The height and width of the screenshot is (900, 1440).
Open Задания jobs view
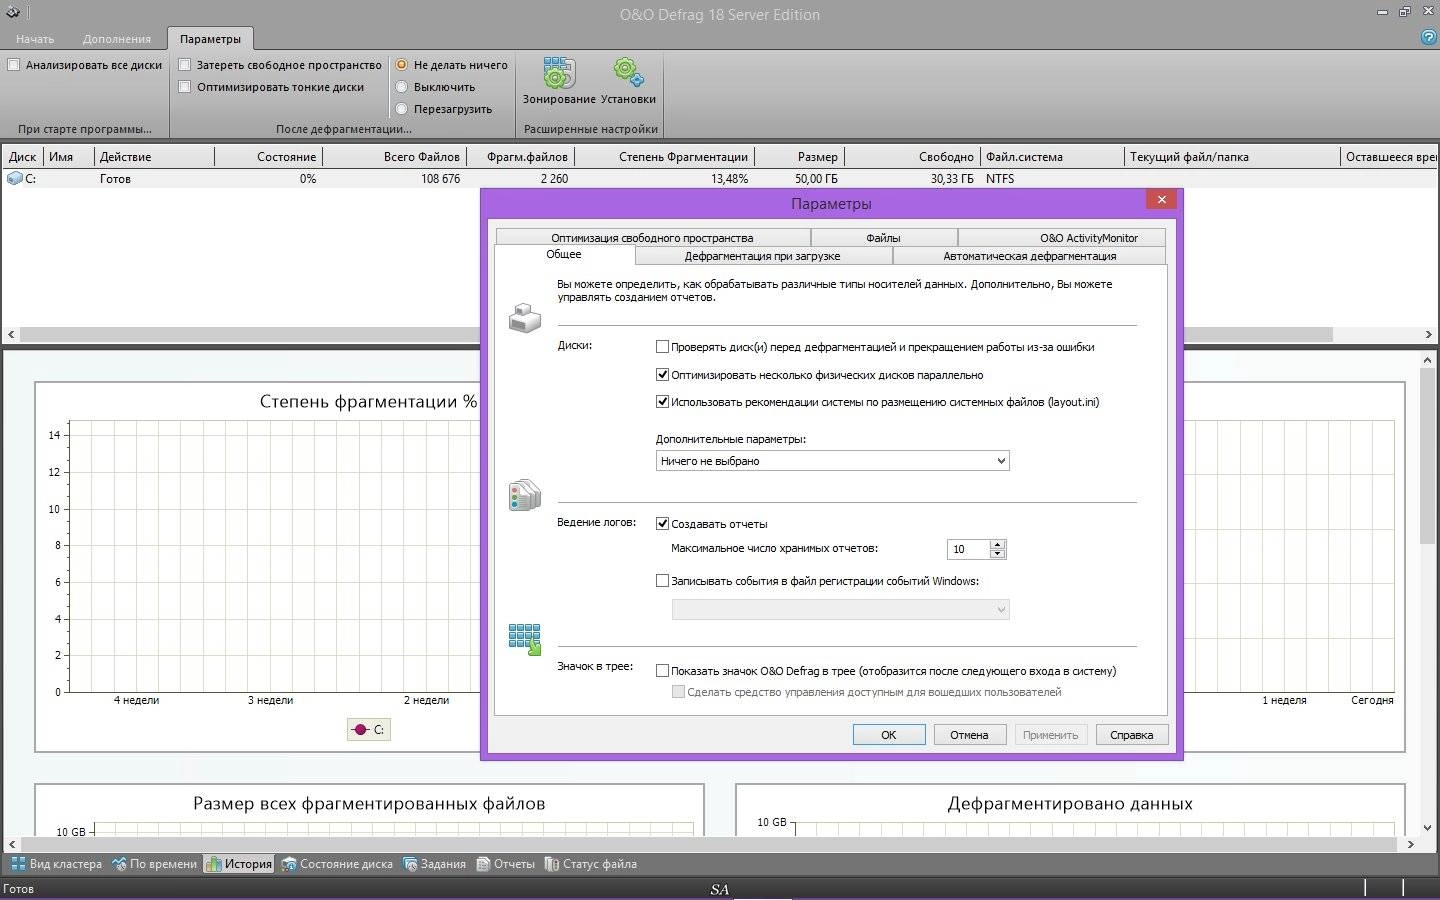434,864
